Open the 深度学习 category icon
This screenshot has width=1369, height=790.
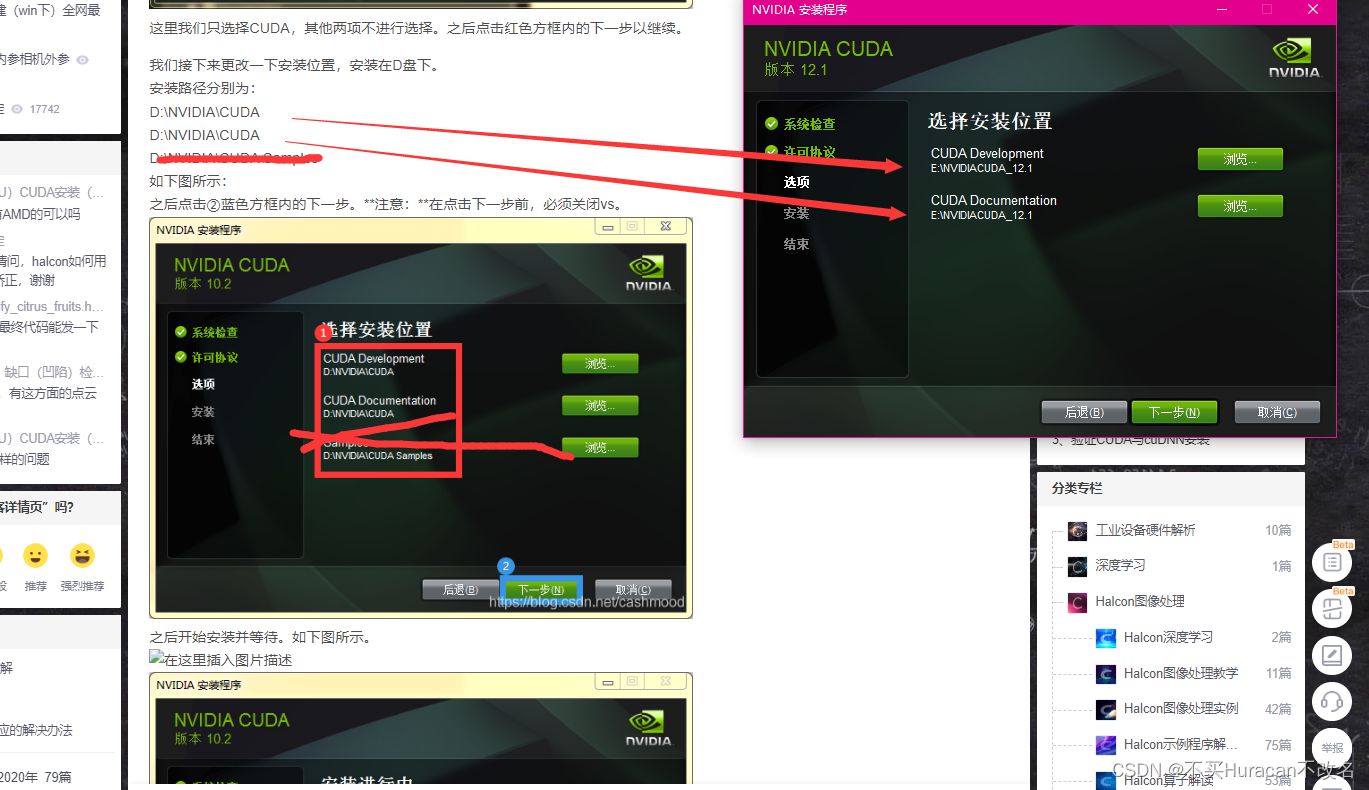pos(1077,566)
